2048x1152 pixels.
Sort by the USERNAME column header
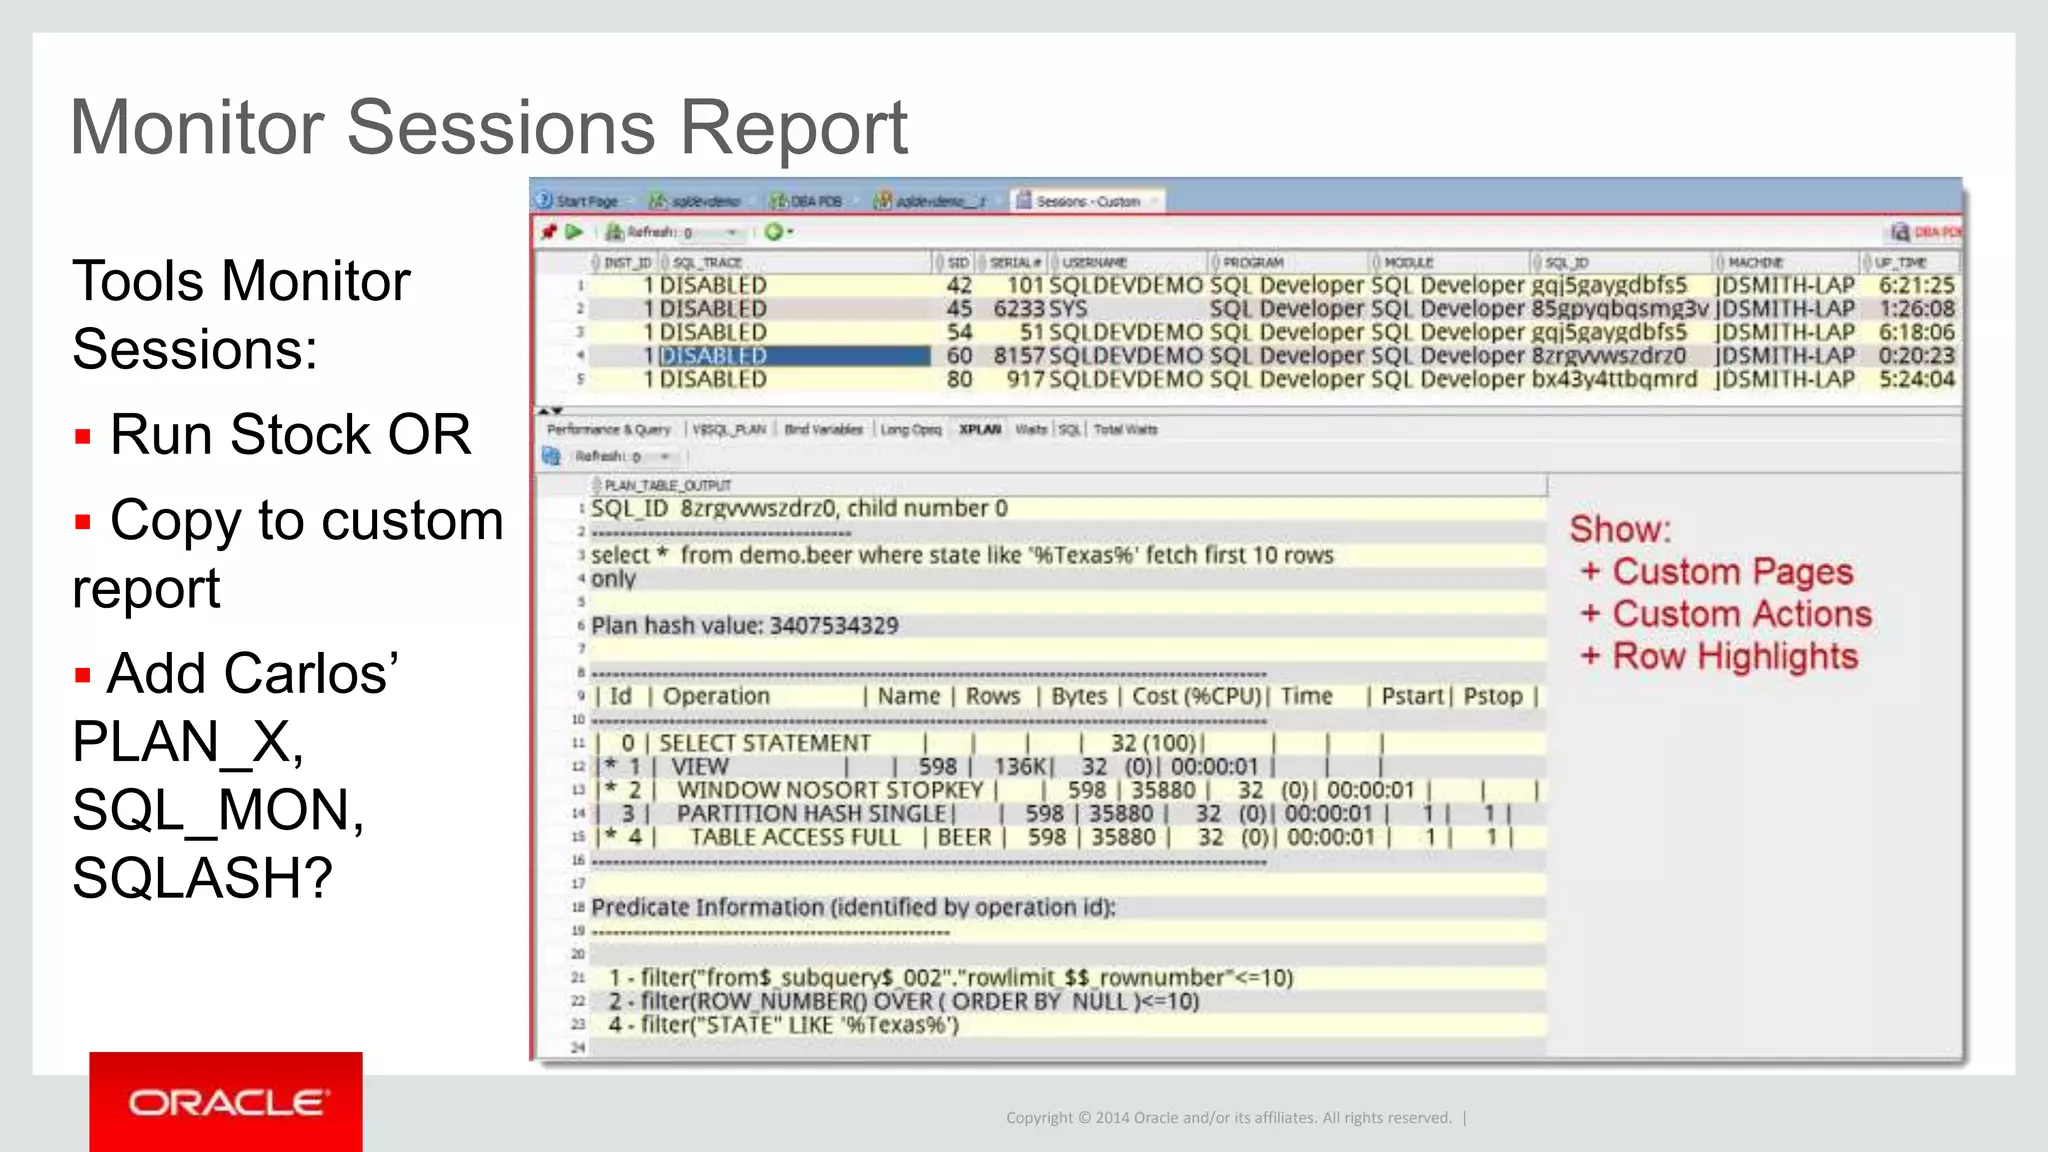[1094, 262]
